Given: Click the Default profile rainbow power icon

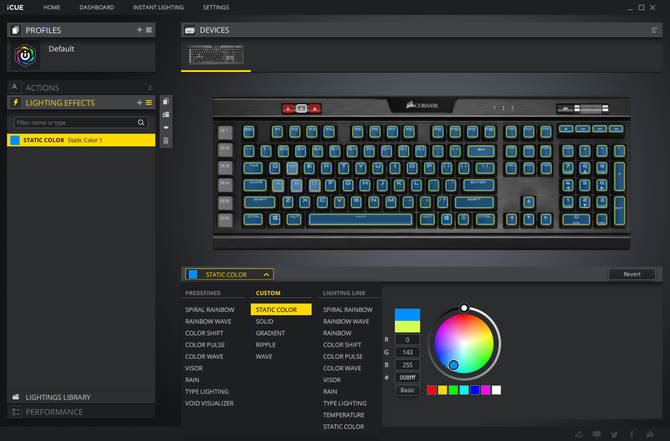Looking at the screenshot, I should point(25,55).
